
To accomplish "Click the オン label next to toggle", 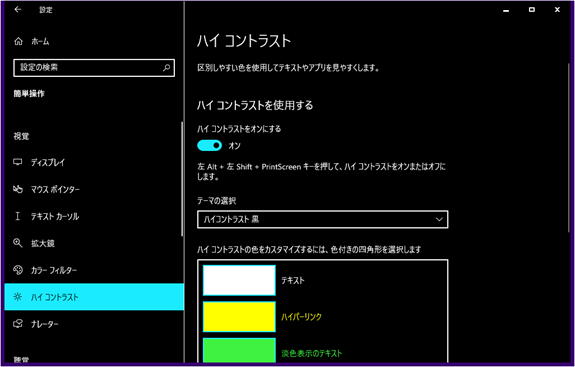I will (x=234, y=146).
